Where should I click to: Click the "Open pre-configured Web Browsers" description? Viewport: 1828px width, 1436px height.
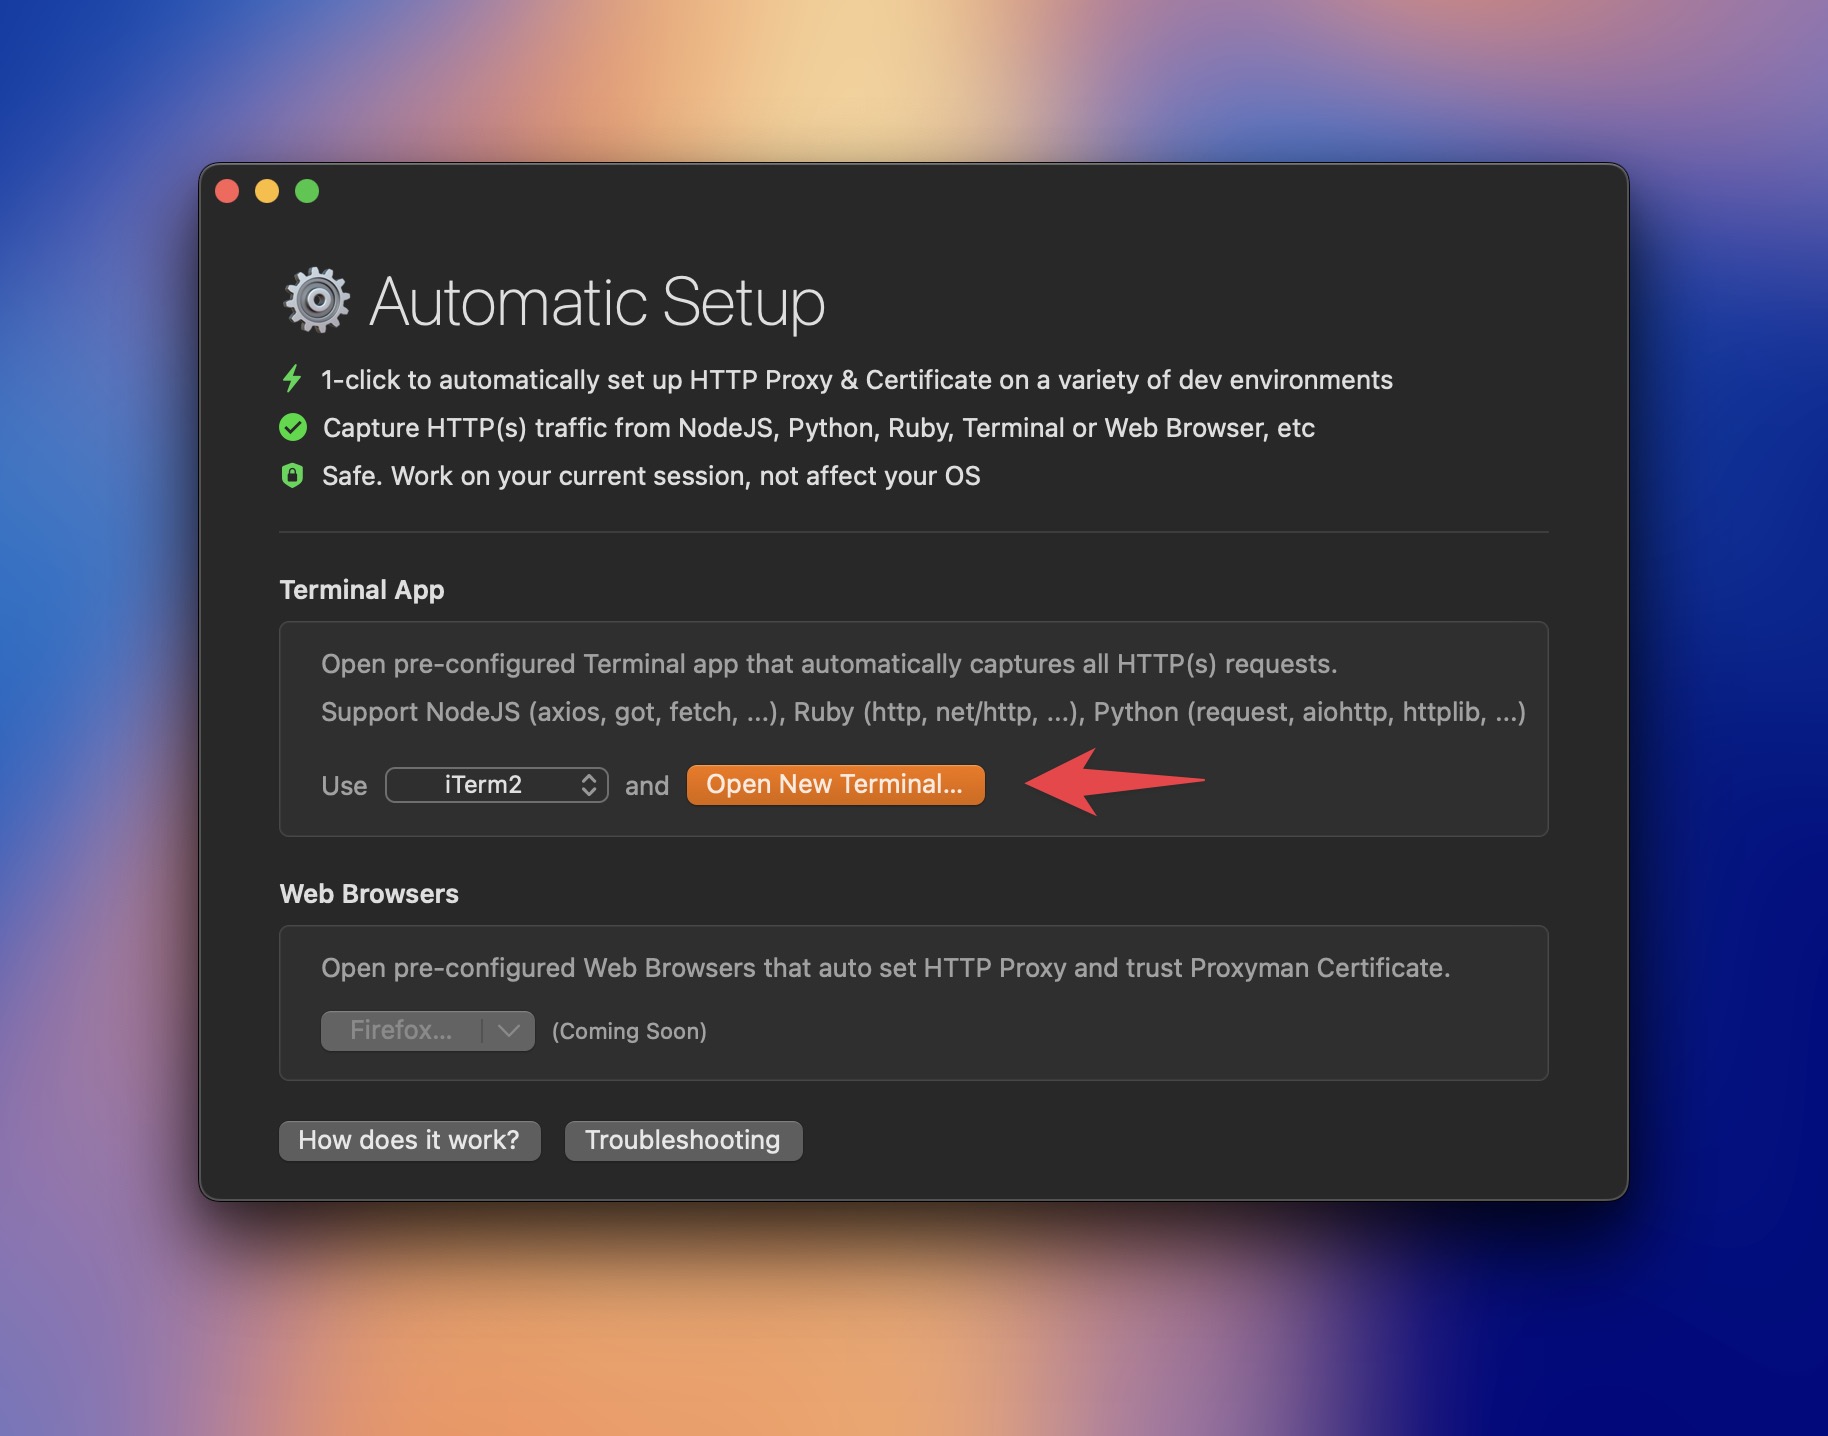[885, 968]
